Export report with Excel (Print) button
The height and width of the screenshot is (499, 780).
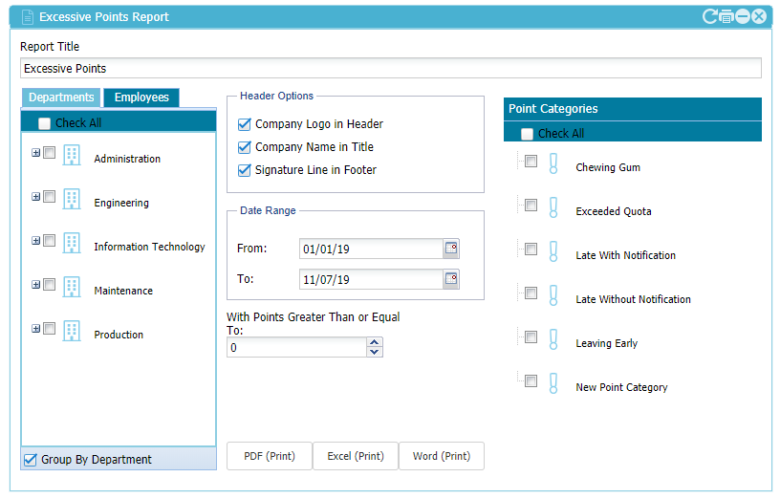click(355, 456)
